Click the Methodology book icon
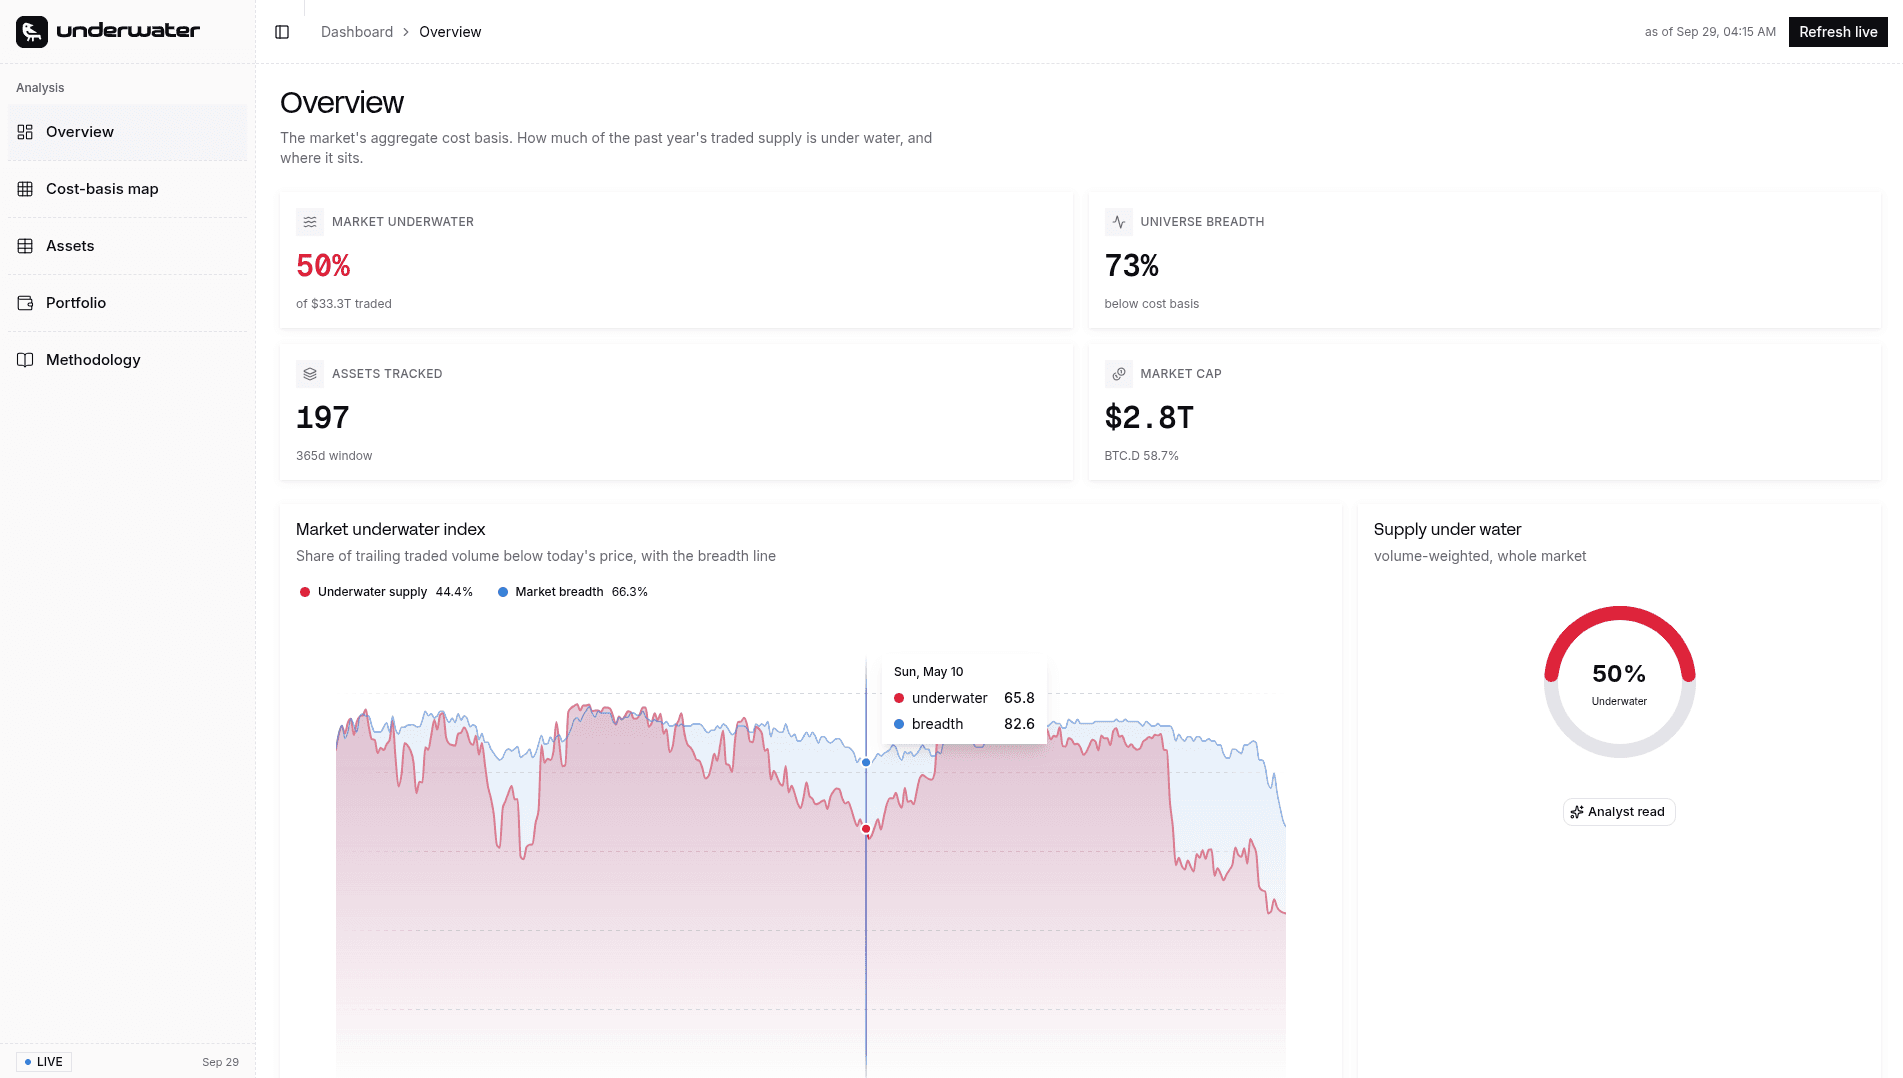 (25, 360)
